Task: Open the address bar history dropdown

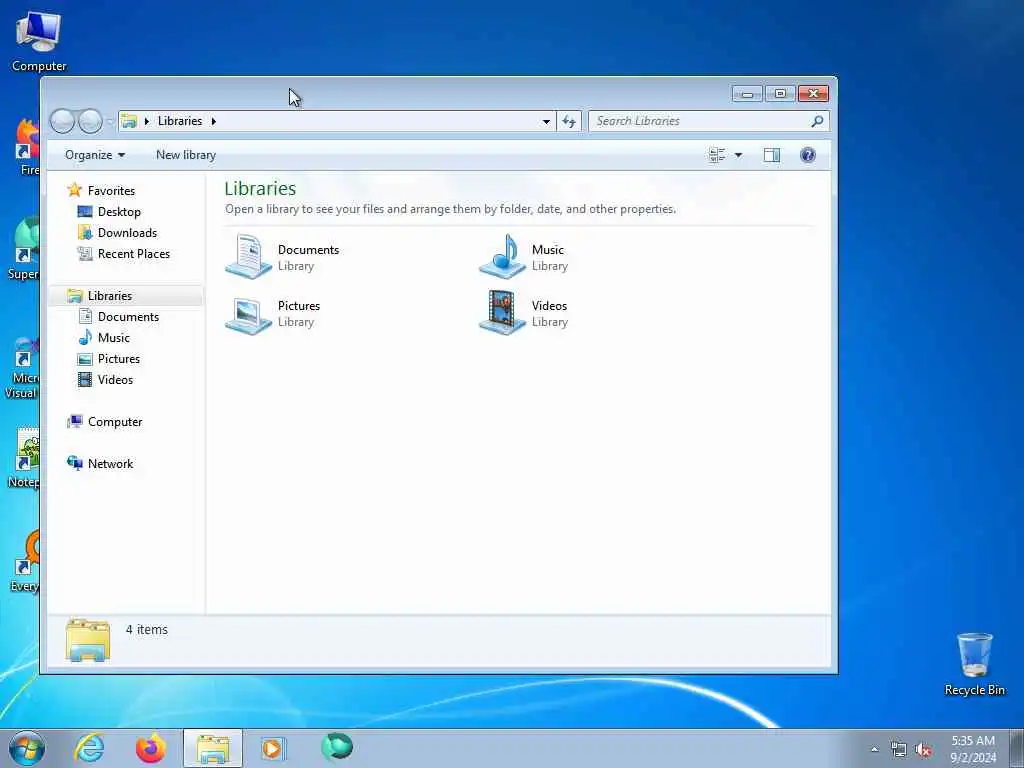Action: (546, 121)
